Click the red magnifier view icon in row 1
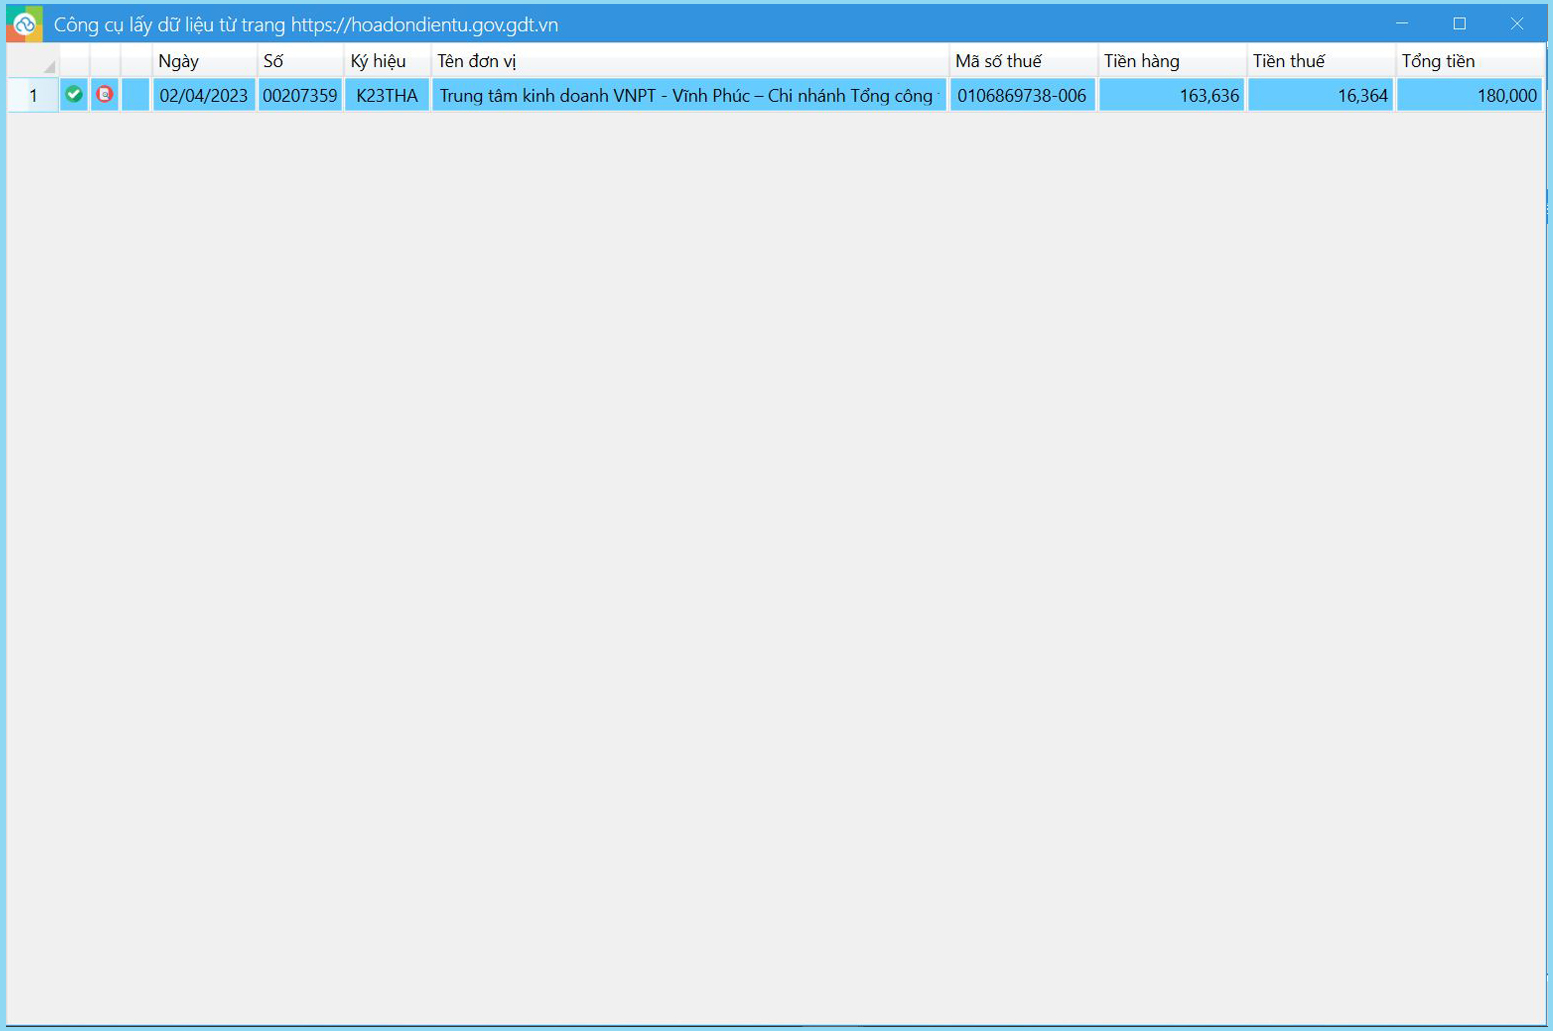Screen dimensions: 1553x1031 point(105,95)
